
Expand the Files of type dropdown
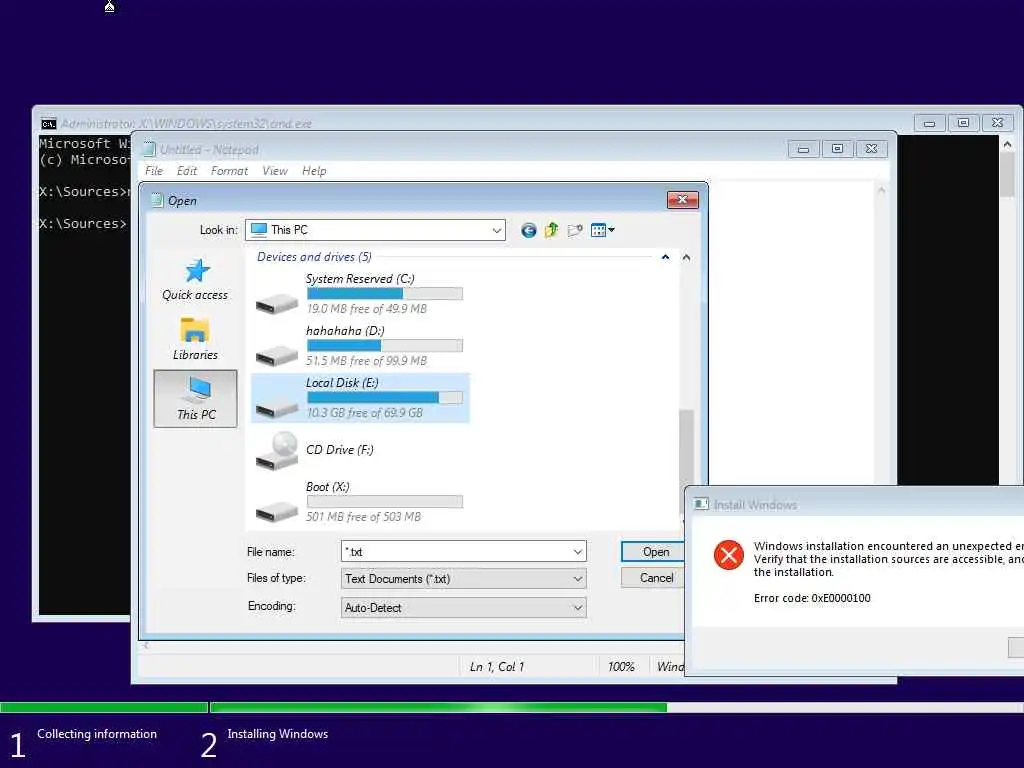coord(577,579)
